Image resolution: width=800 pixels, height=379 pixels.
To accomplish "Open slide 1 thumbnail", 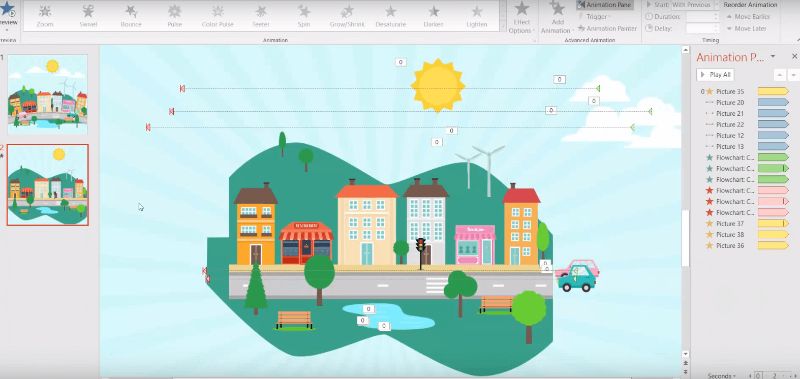I will click(x=47, y=95).
